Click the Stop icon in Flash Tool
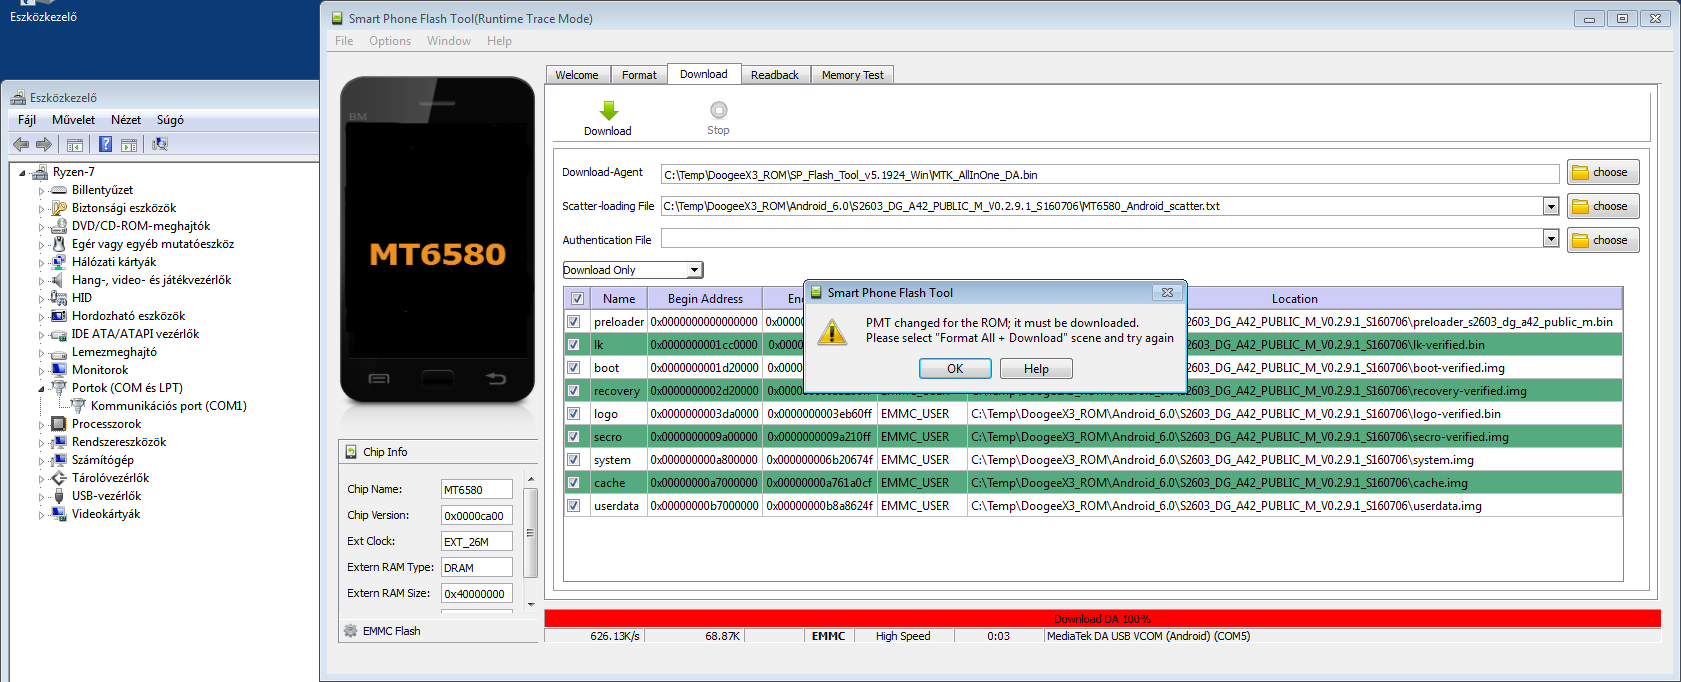This screenshot has height=682, width=1681. coord(718,110)
